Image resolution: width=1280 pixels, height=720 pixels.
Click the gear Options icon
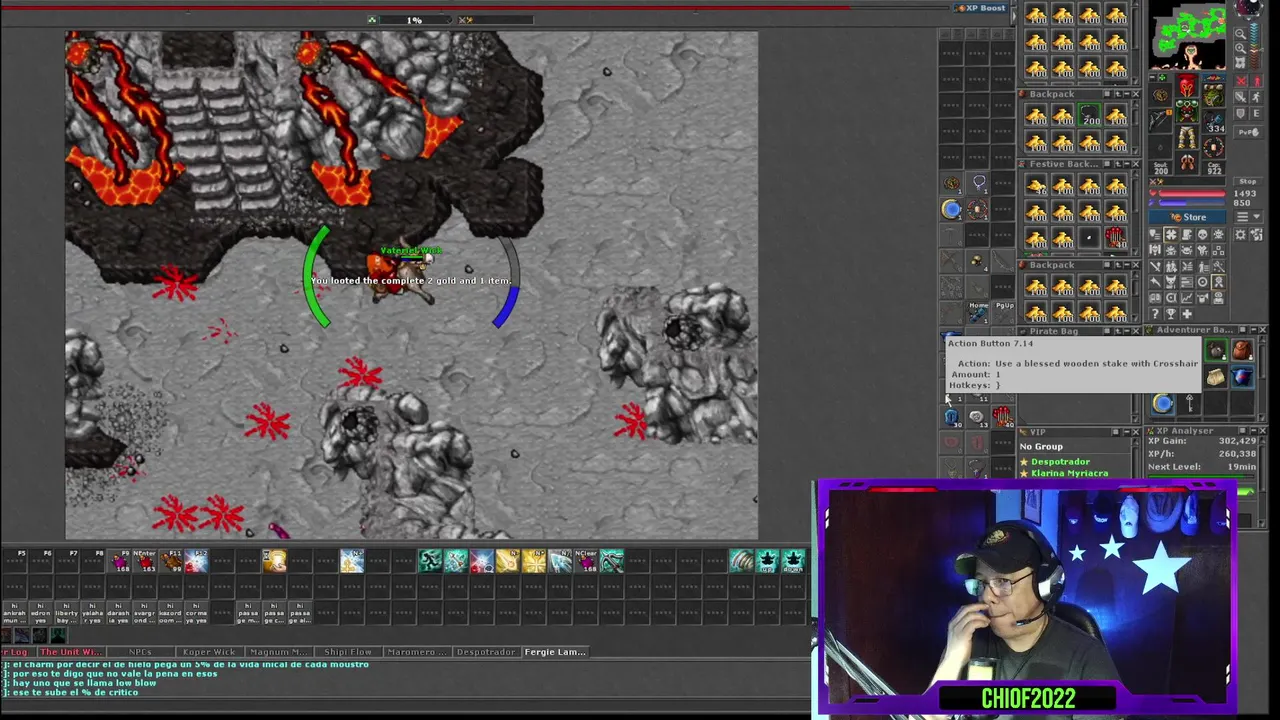click(1240, 235)
